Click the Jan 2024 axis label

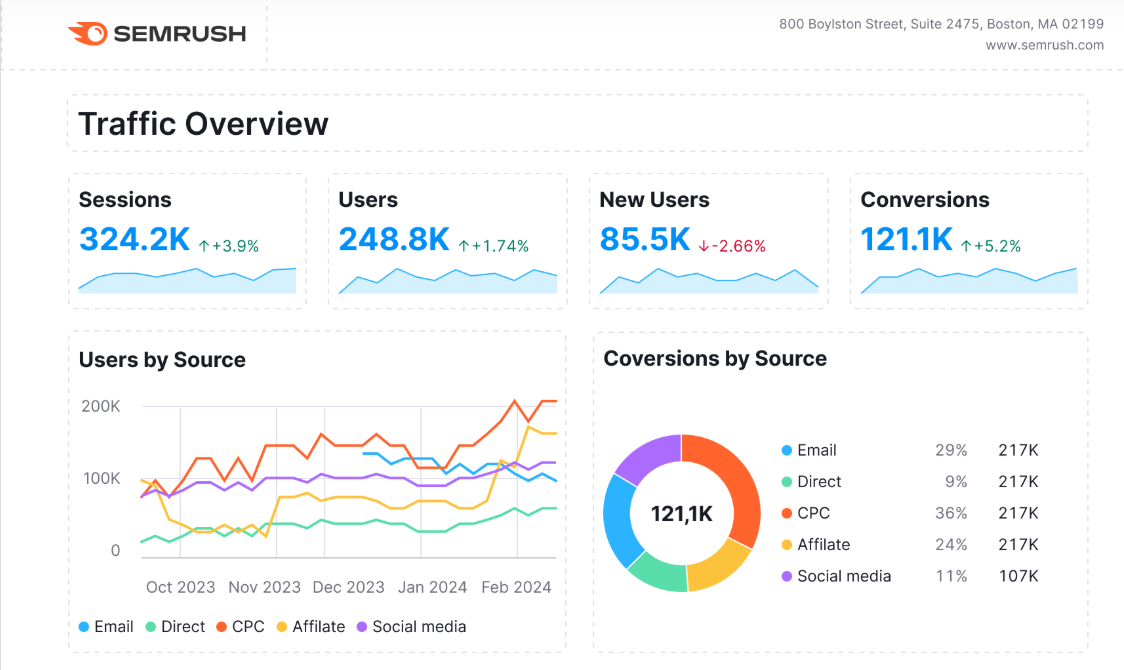click(x=432, y=587)
